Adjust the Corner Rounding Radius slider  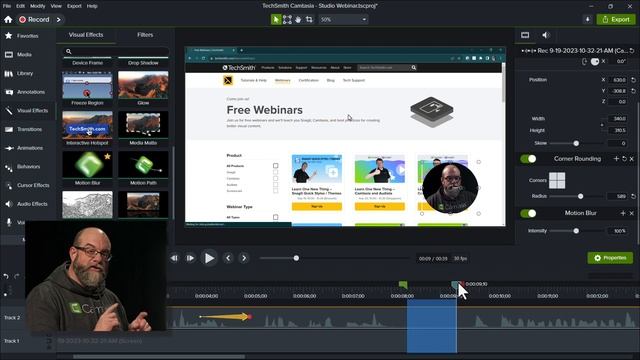[580, 196]
